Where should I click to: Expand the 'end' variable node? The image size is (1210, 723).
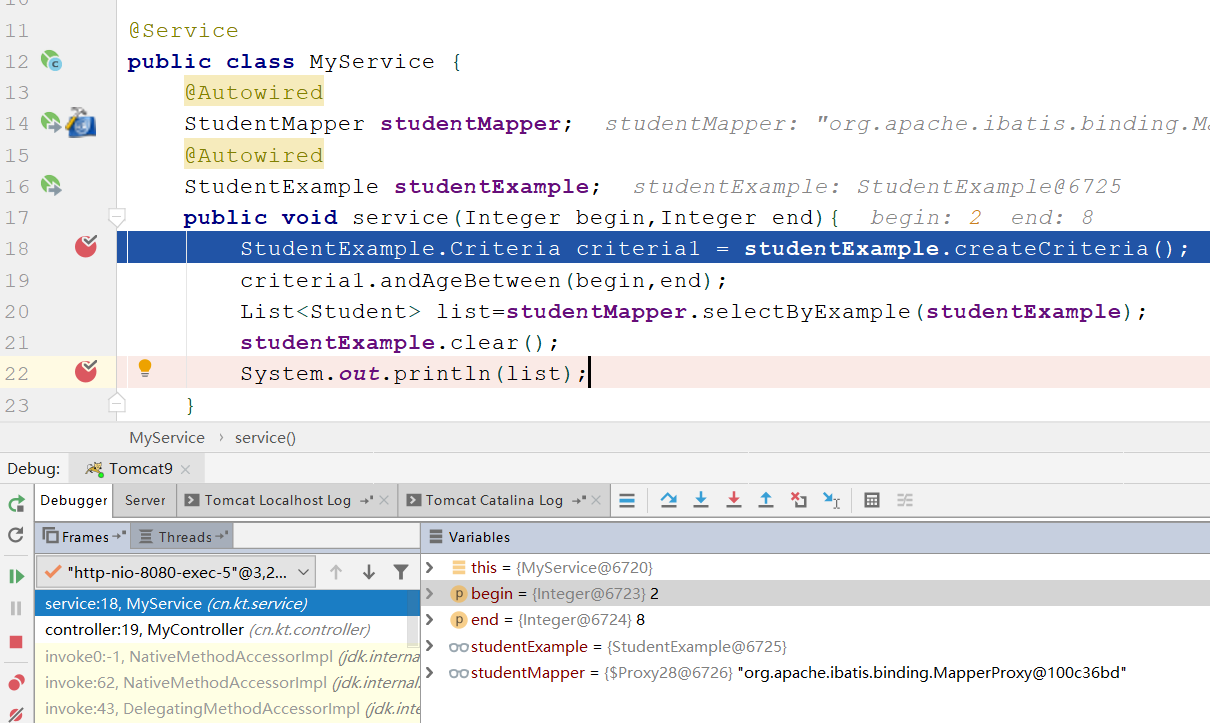(430, 620)
